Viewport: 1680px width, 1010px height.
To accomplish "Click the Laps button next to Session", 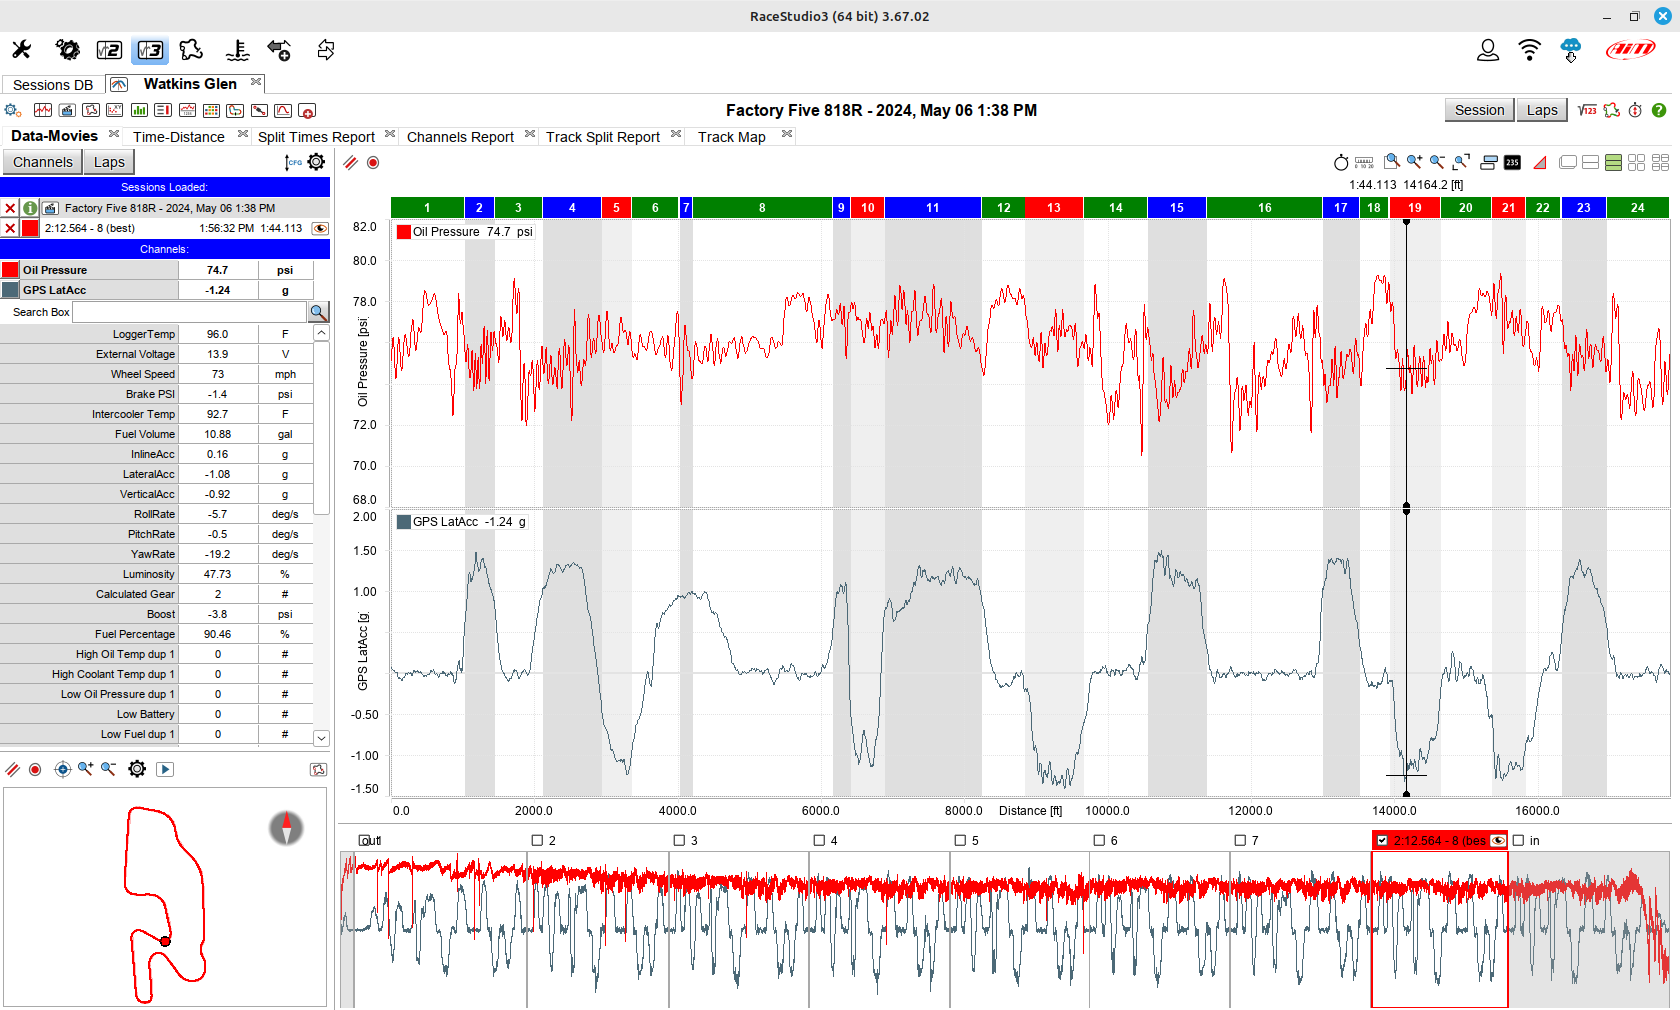I will tap(1542, 110).
